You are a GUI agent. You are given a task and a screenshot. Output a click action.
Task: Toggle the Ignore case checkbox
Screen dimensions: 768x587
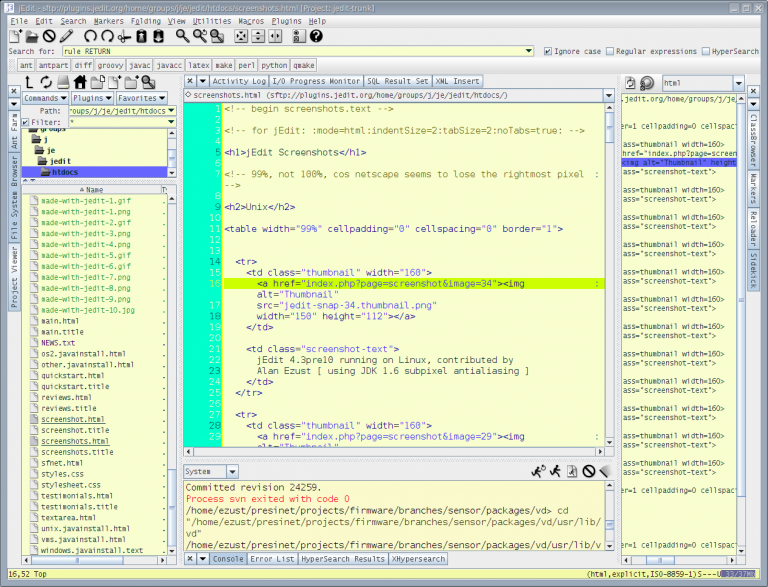pyautogui.click(x=547, y=51)
